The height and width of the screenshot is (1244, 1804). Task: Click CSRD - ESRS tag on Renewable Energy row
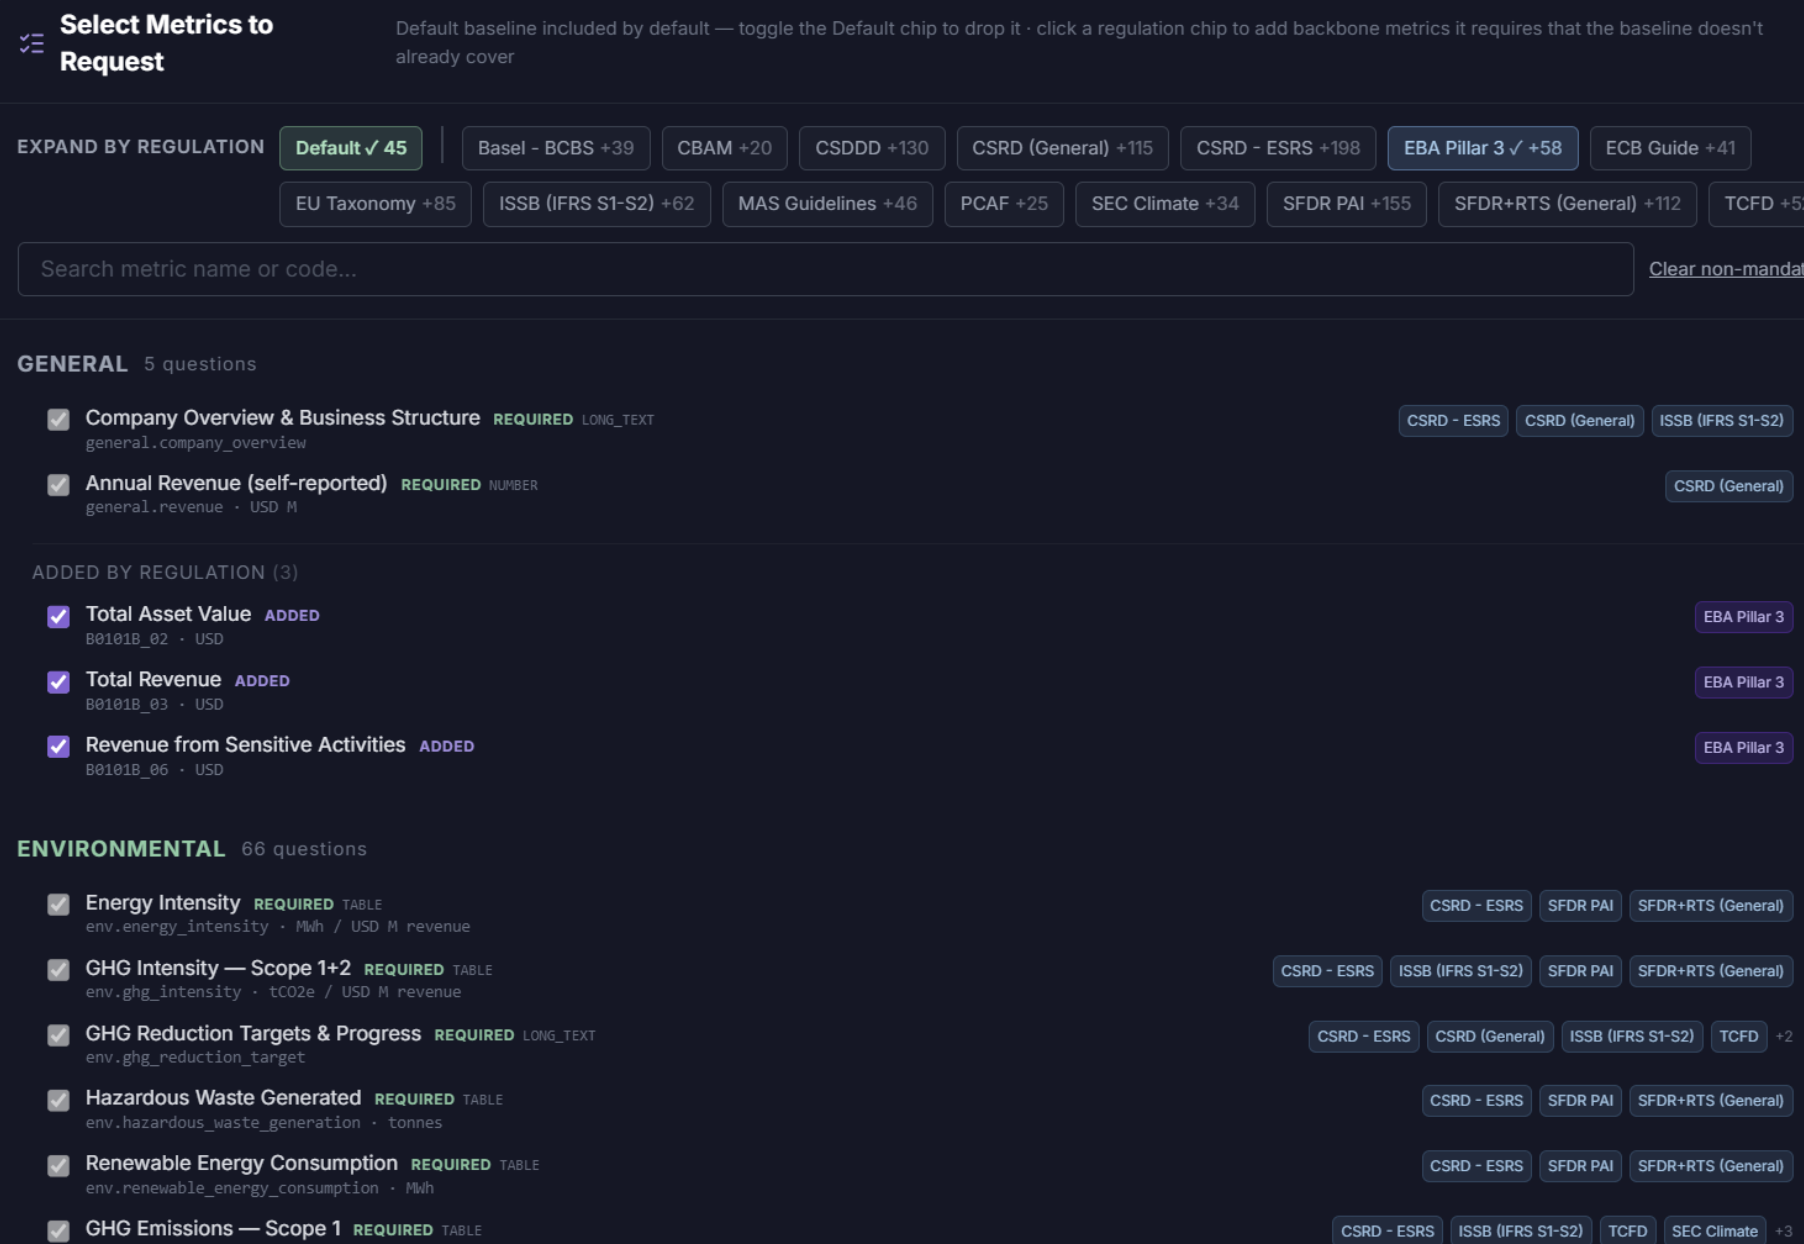point(1476,1166)
